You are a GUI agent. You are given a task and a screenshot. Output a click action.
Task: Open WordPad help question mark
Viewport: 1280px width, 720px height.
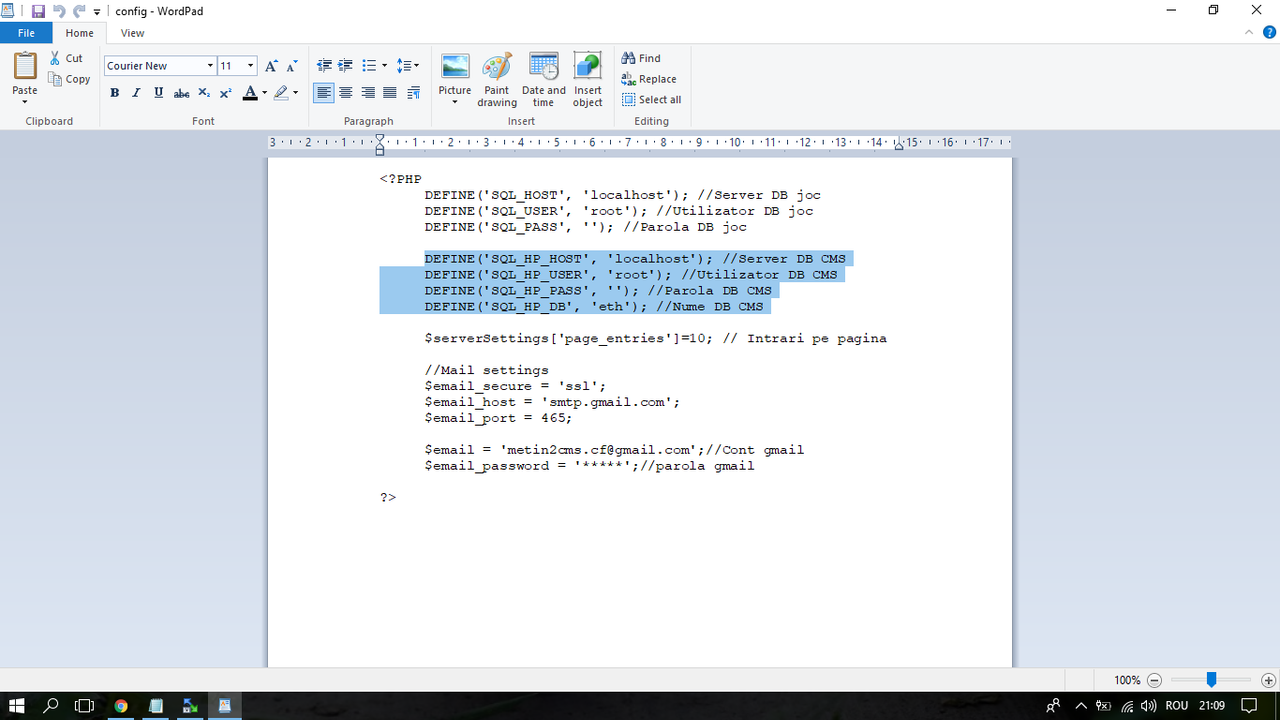tap(1269, 33)
